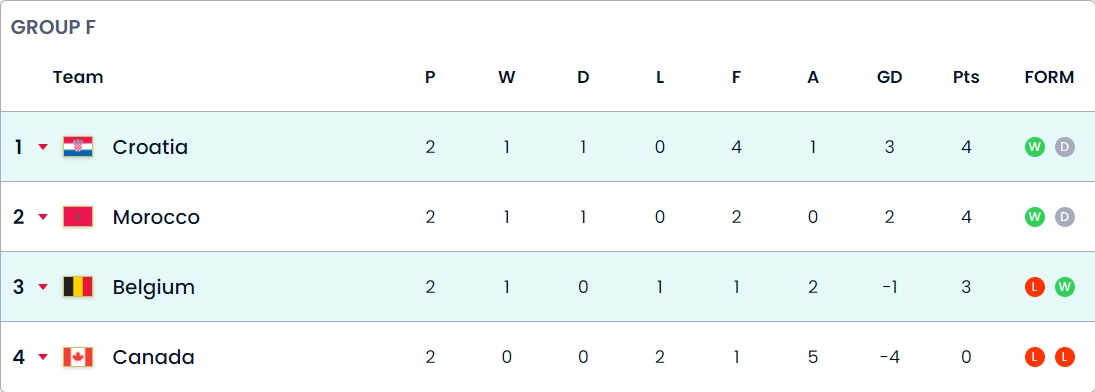Click Croatia's green W form badge
Screen dimensions: 1095x392
click(1035, 147)
